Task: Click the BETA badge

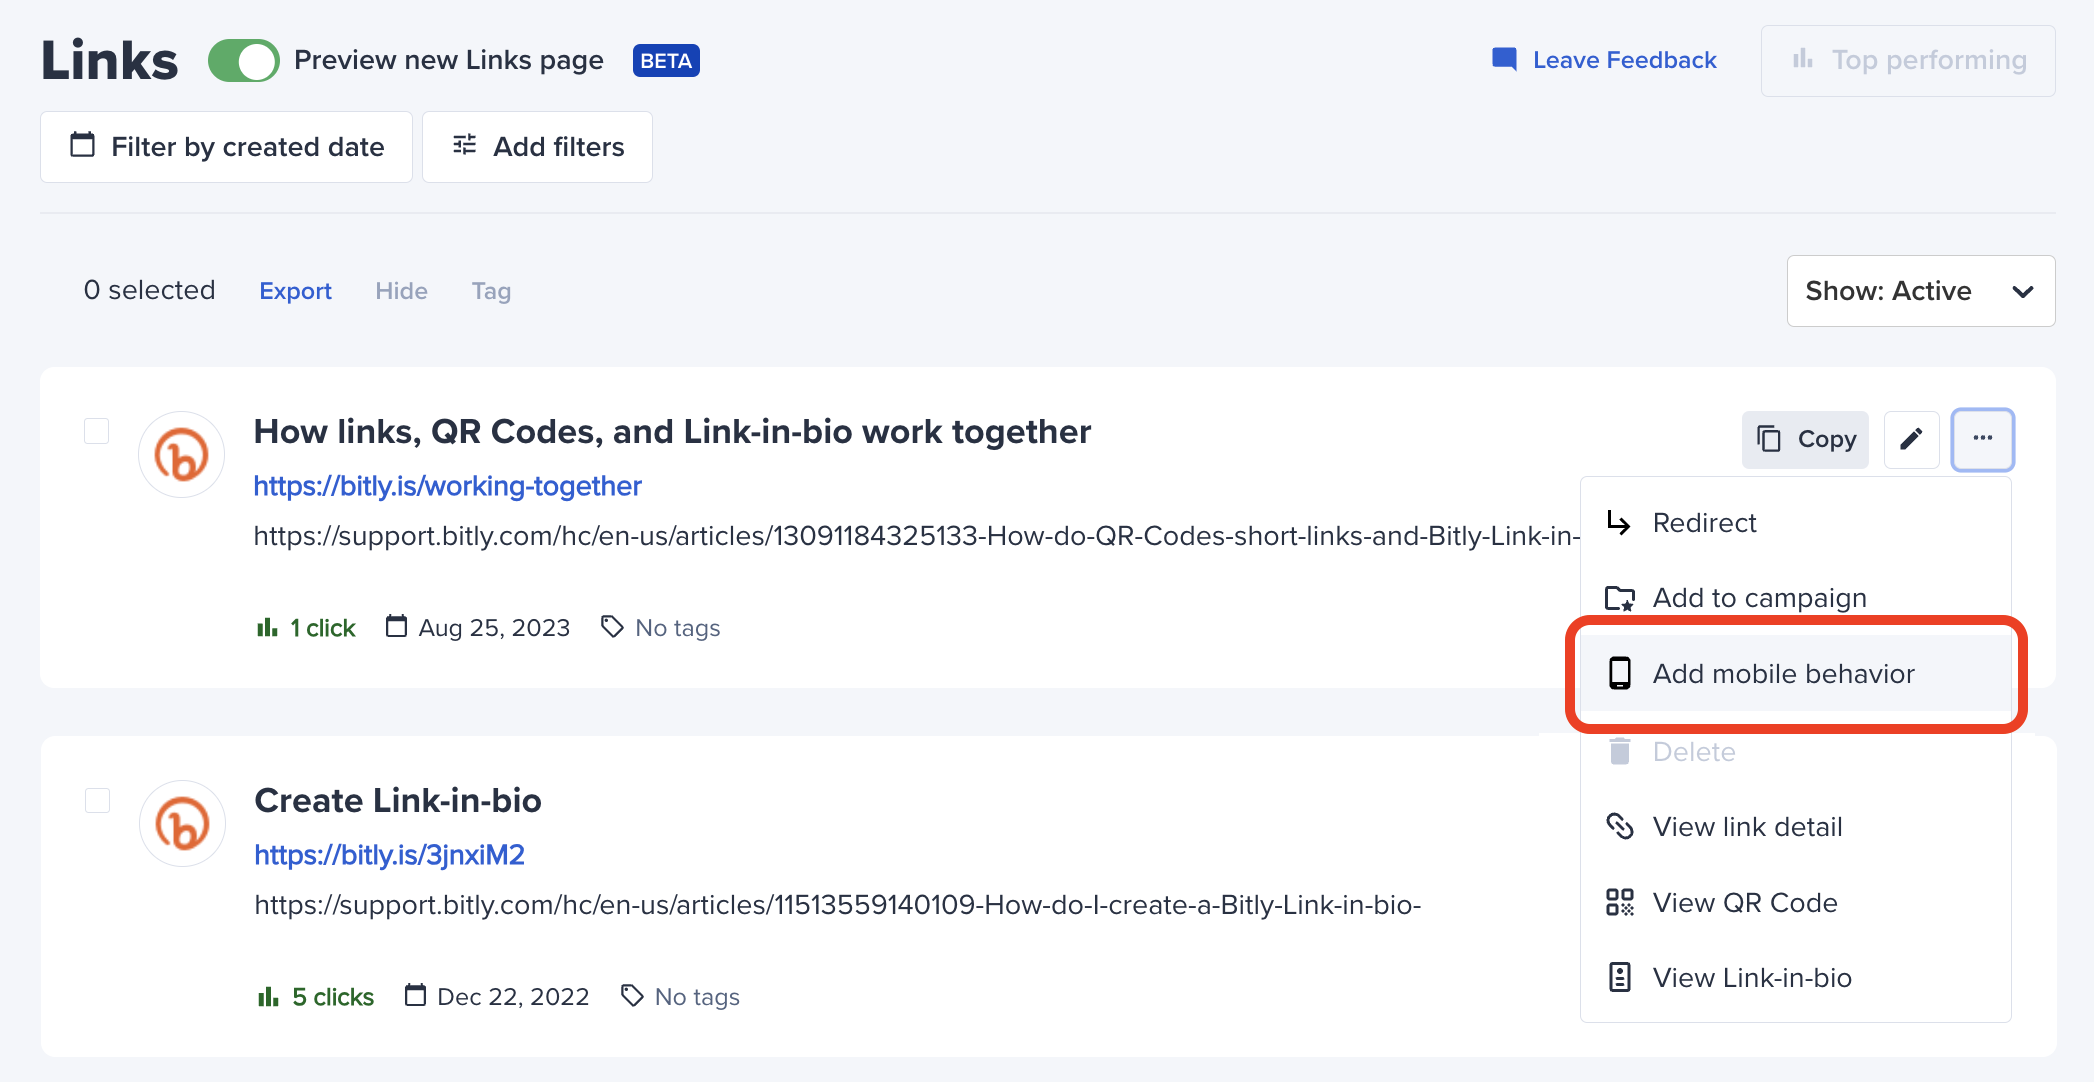Action: (x=666, y=61)
